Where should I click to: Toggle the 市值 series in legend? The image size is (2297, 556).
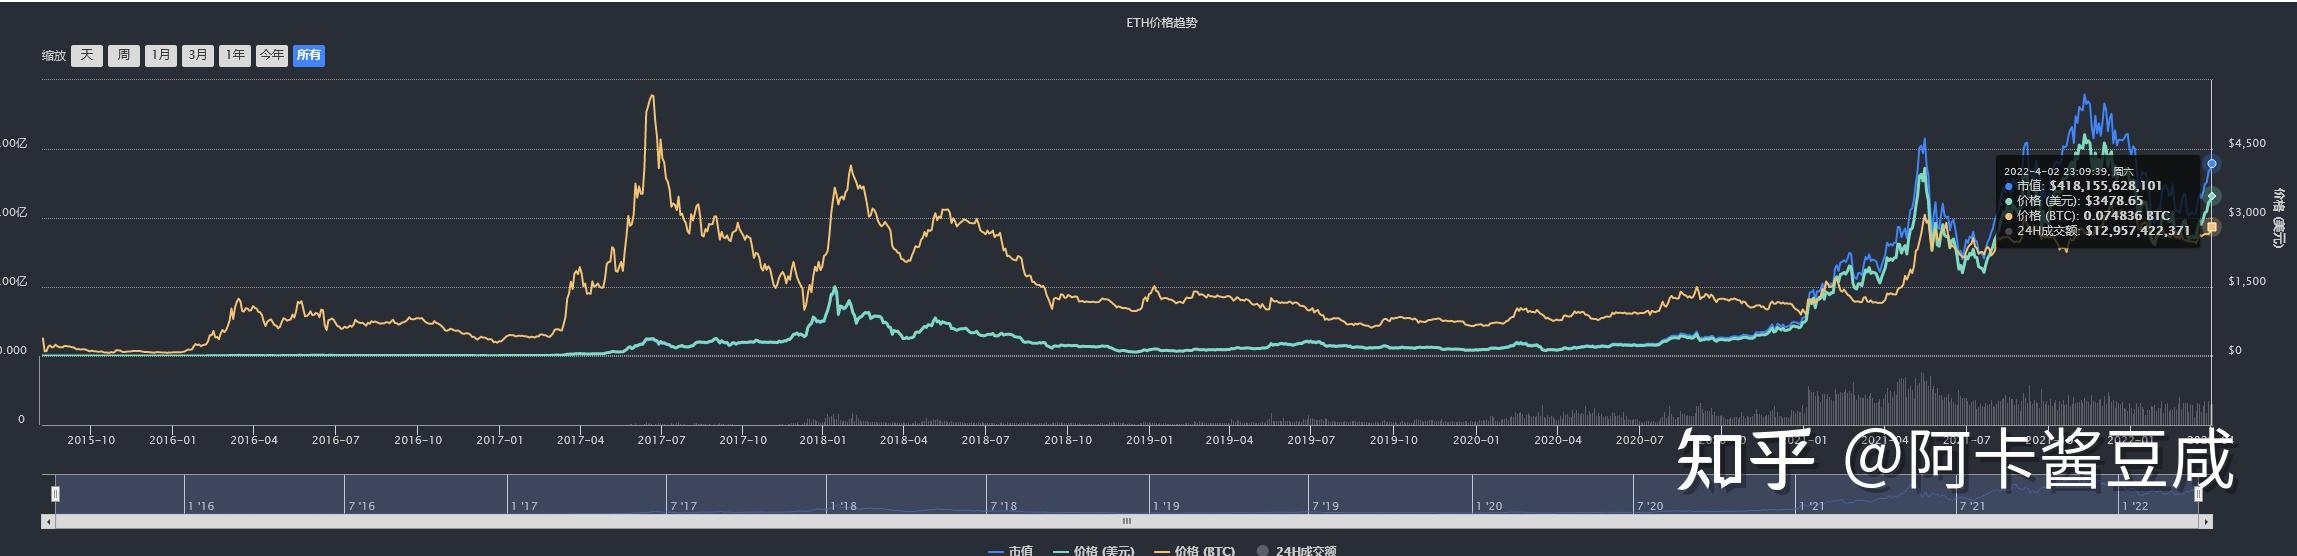coord(1011,550)
